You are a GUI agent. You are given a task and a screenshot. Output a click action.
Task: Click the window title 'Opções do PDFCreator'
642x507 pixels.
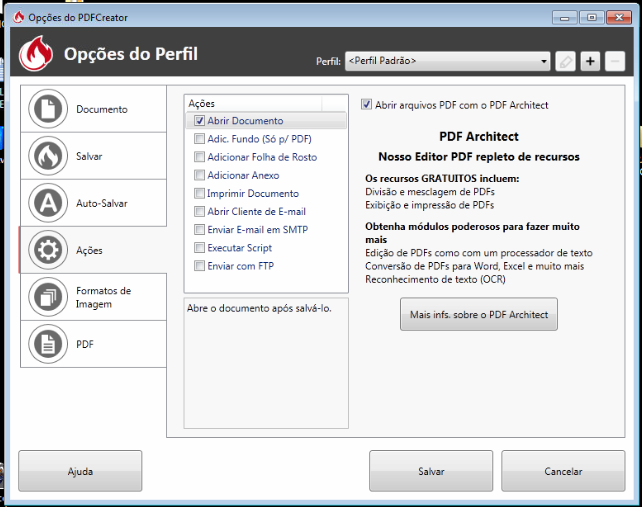[78, 18]
